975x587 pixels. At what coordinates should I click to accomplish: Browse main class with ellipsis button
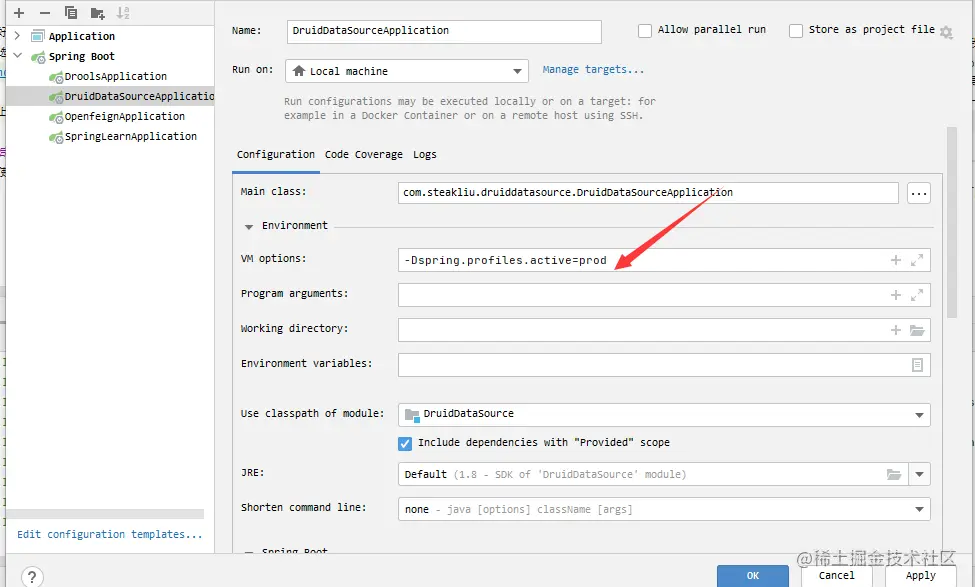pyautogui.click(x=918, y=193)
